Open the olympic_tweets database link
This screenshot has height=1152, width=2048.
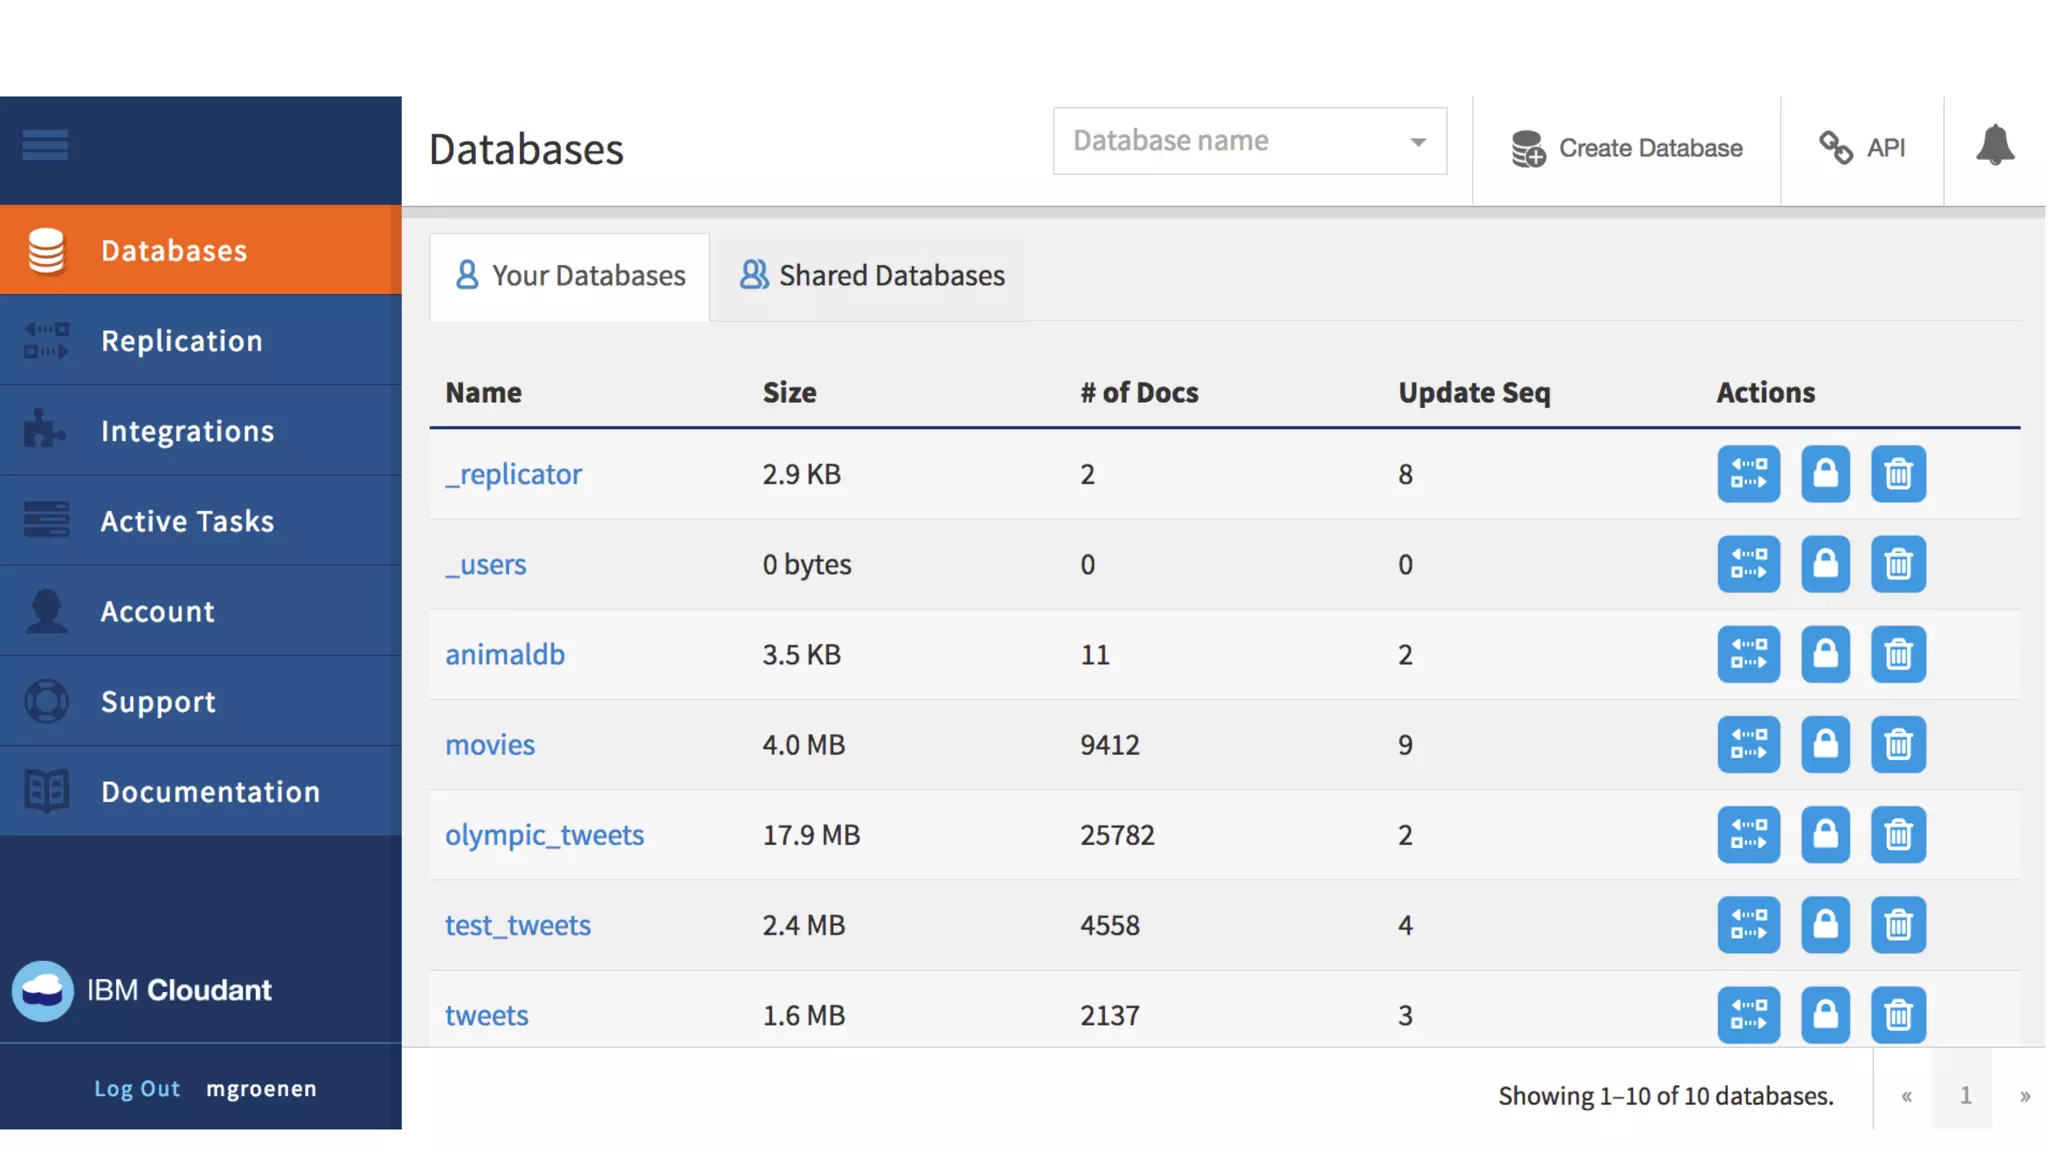(x=544, y=835)
